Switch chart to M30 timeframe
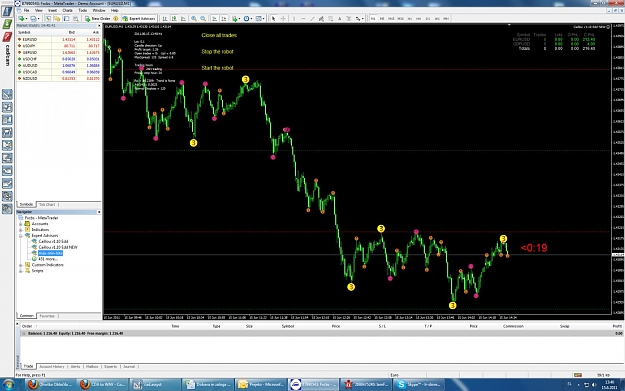This screenshot has height=391, width=625. (400, 18)
